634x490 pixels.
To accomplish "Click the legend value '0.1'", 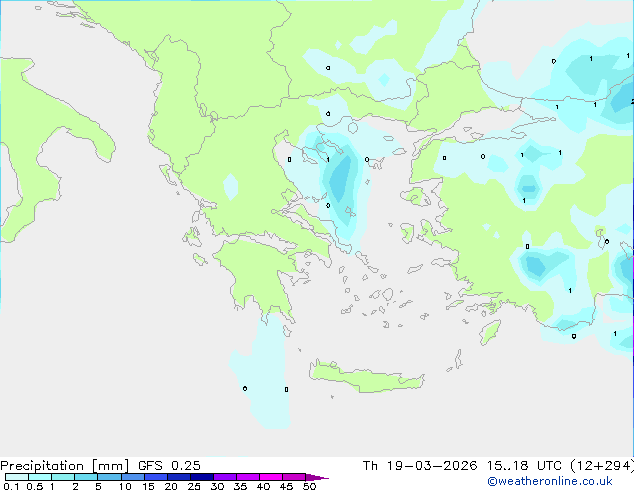I will [11, 486].
